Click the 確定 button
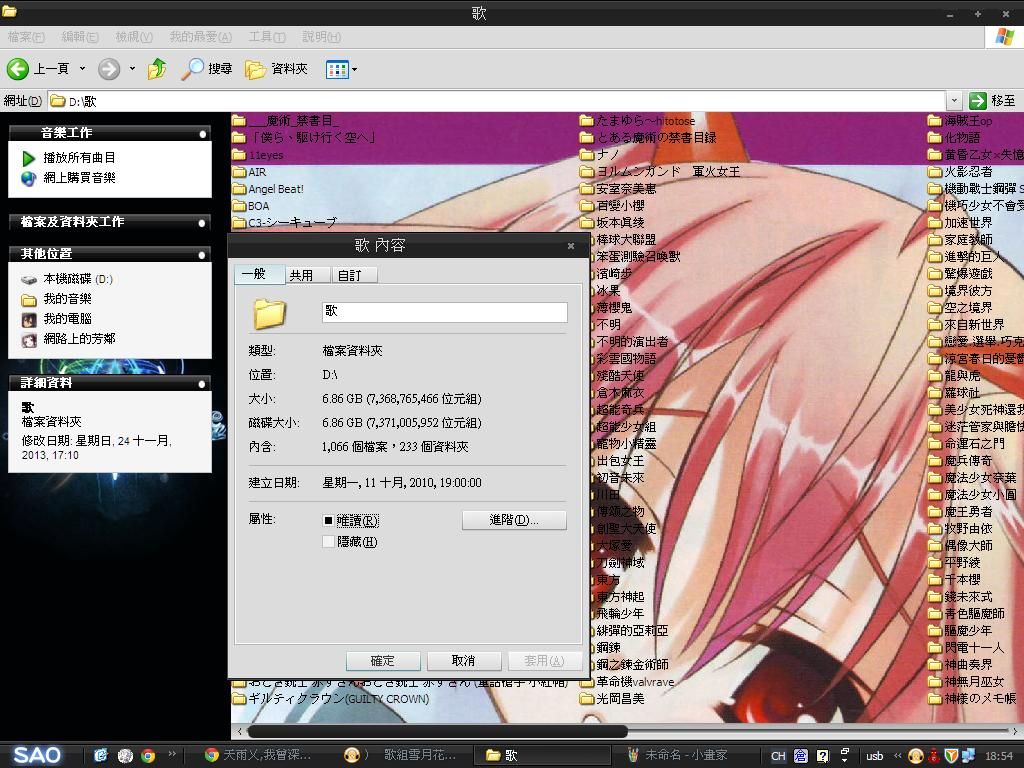The height and width of the screenshot is (768, 1024). coord(383,661)
